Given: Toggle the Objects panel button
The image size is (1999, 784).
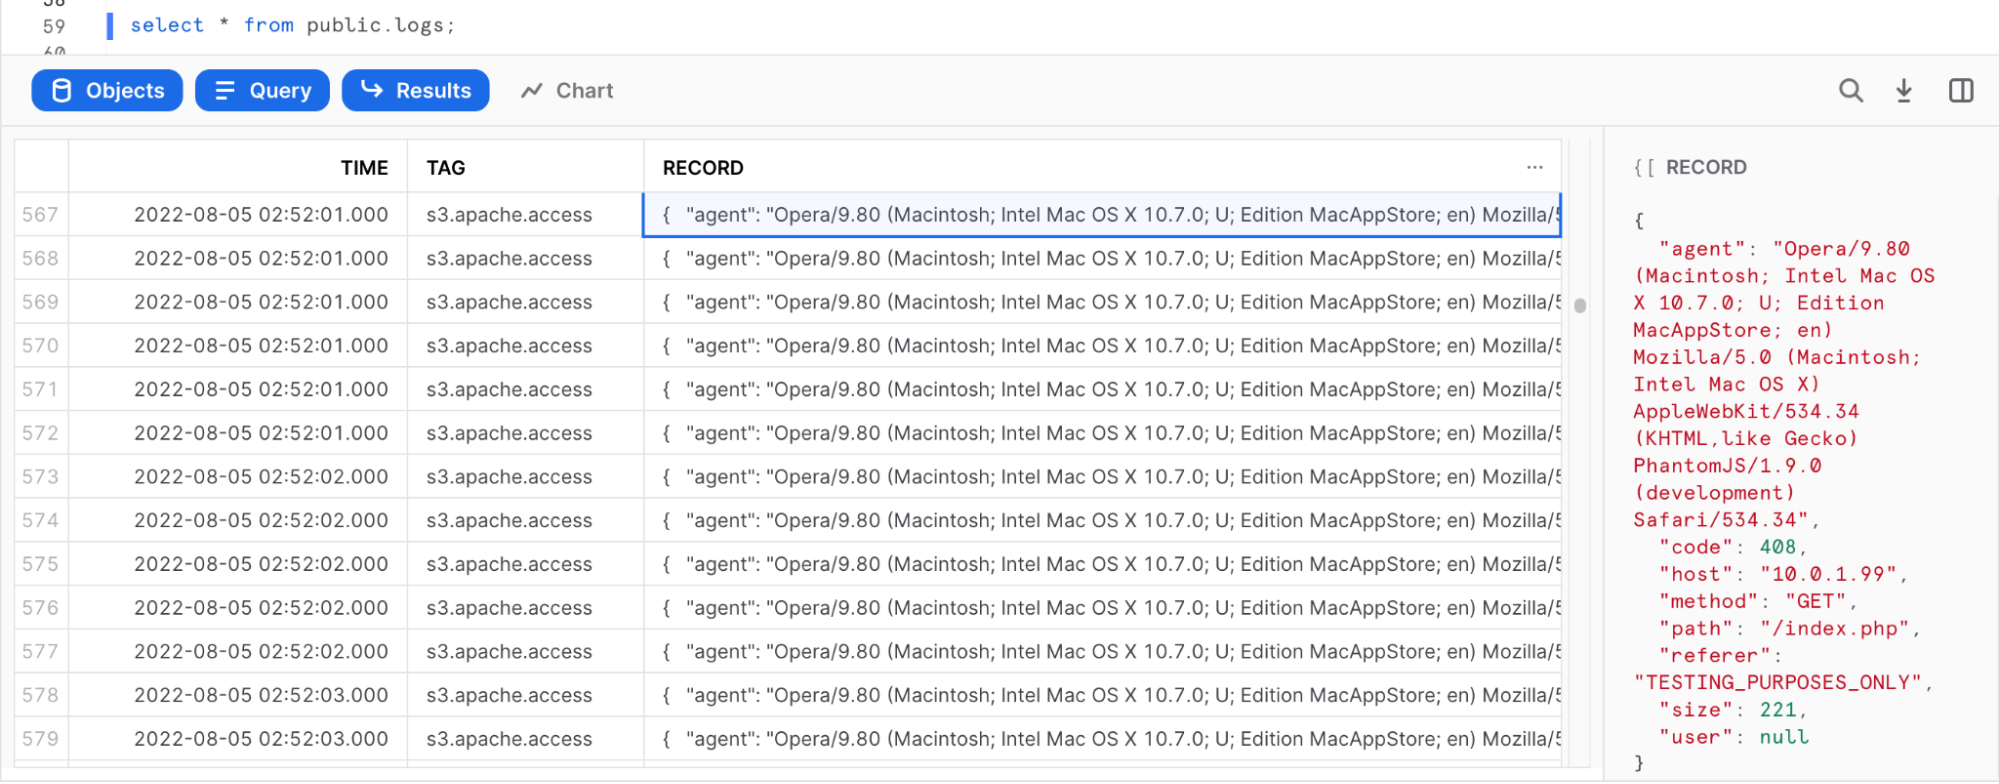Looking at the screenshot, I should pos(107,91).
